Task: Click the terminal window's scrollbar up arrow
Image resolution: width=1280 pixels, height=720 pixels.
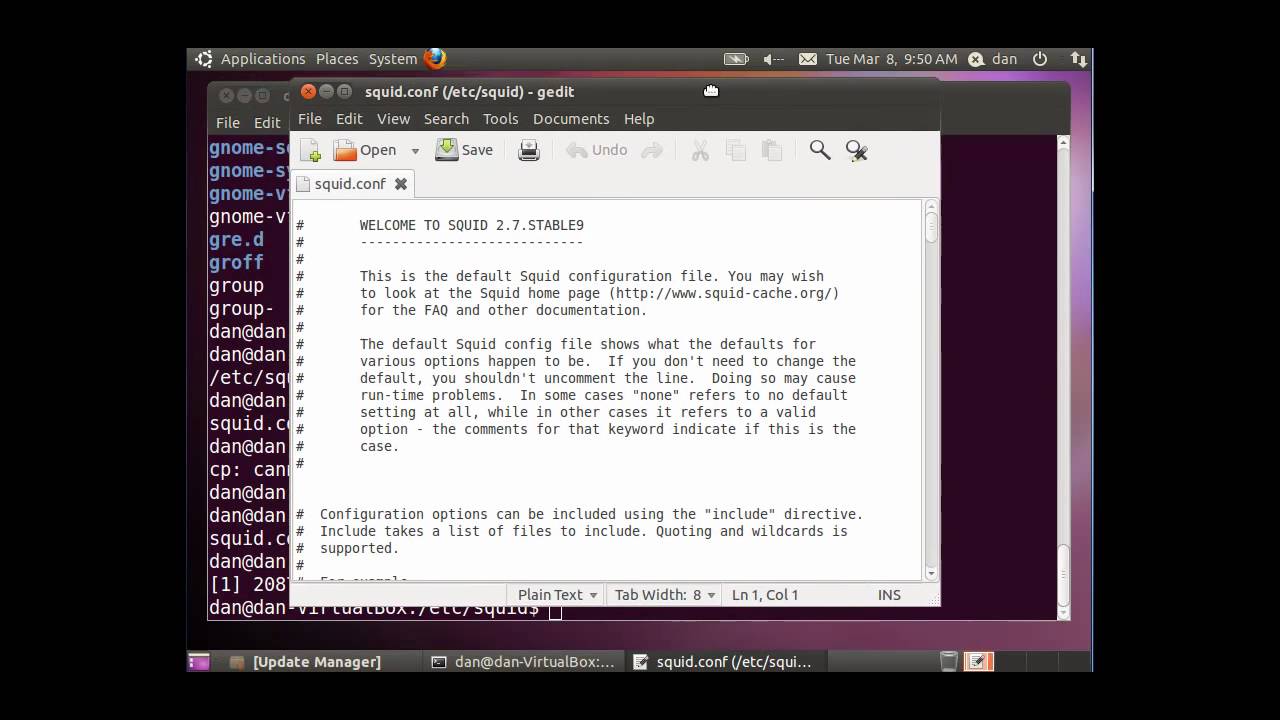Action: (1063, 143)
